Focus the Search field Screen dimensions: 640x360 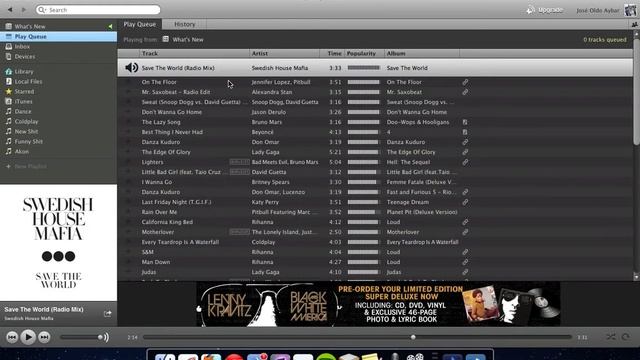pos(98,10)
